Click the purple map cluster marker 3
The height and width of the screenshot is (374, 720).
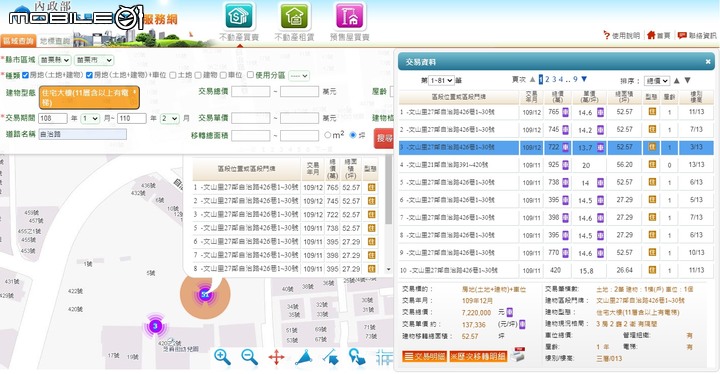click(155, 326)
